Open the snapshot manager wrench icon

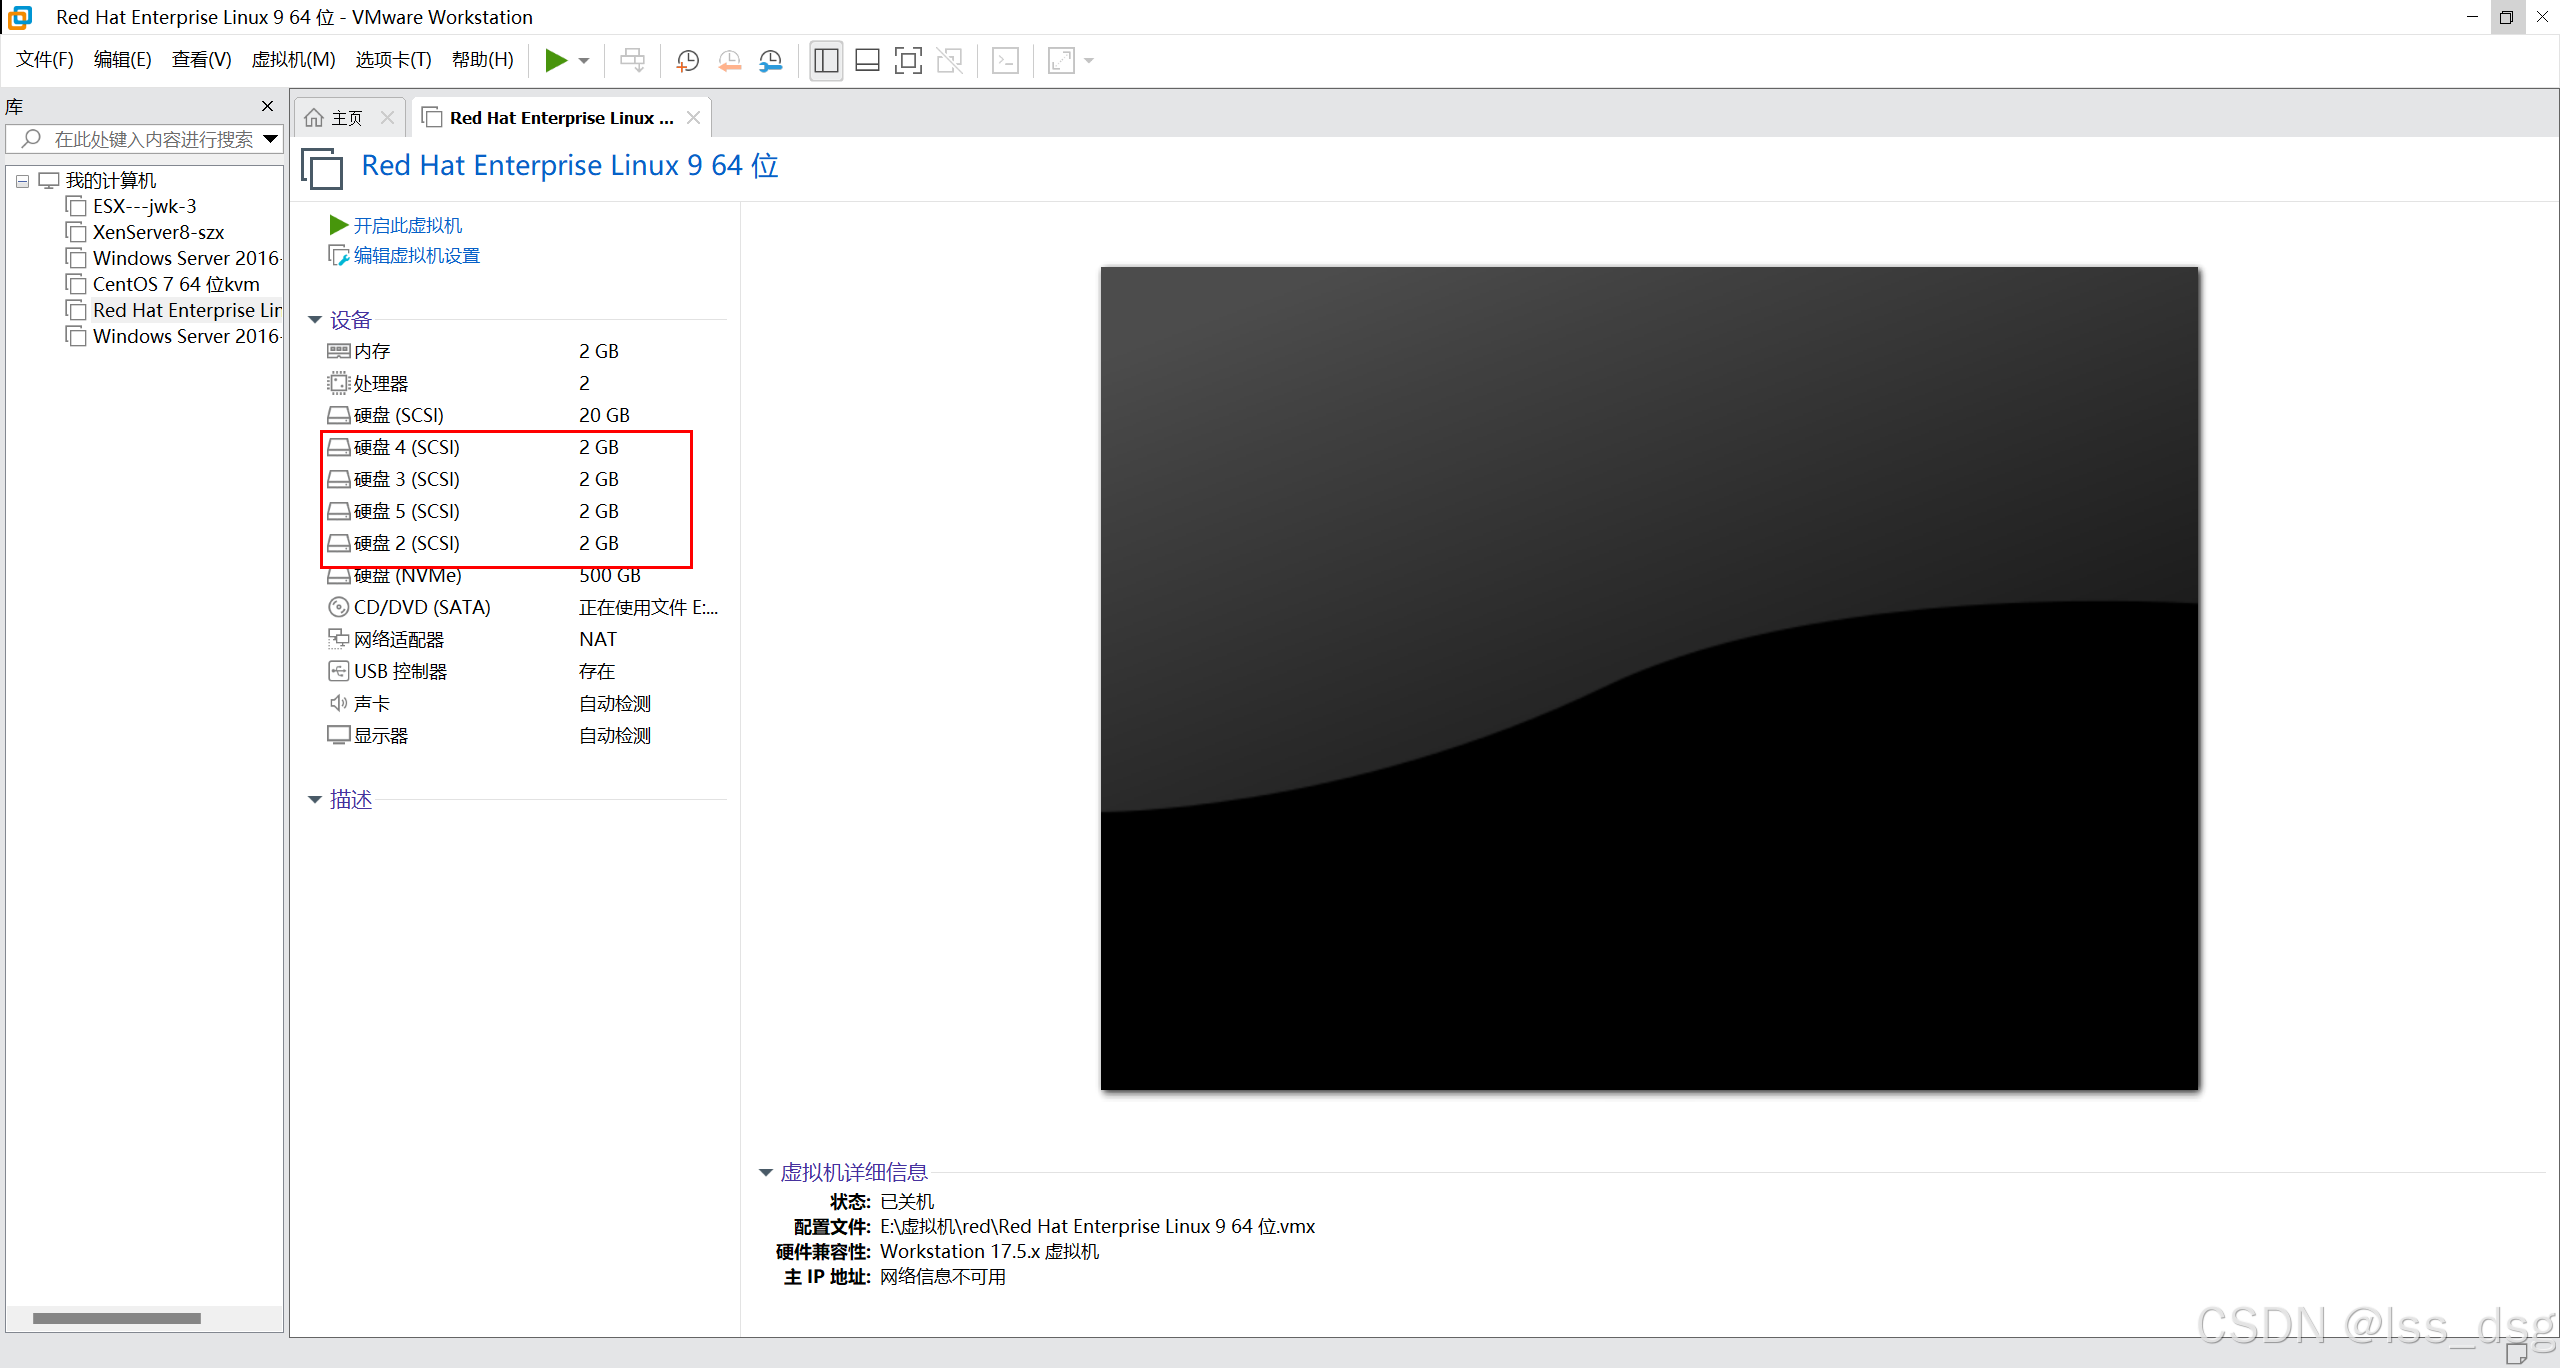(771, 61)
